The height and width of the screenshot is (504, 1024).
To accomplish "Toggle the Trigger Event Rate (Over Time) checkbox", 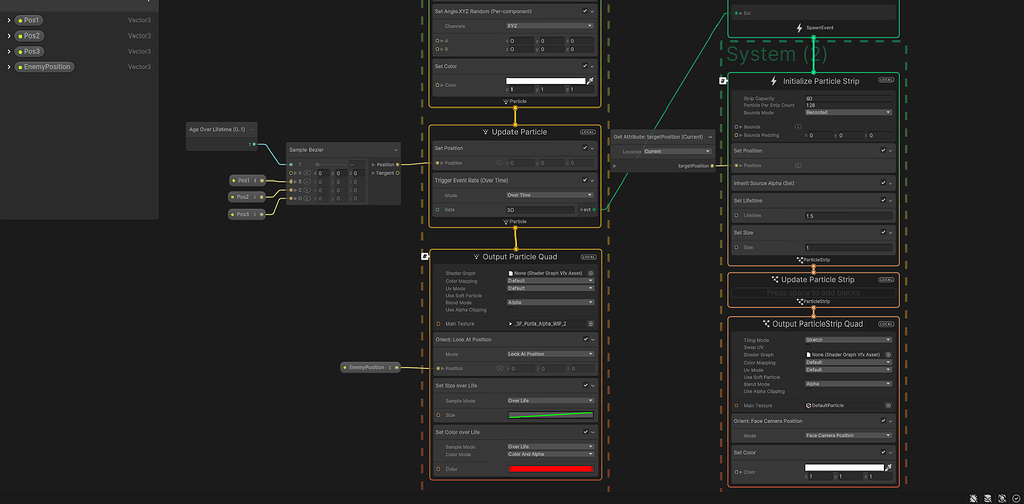I will [584, 180].
